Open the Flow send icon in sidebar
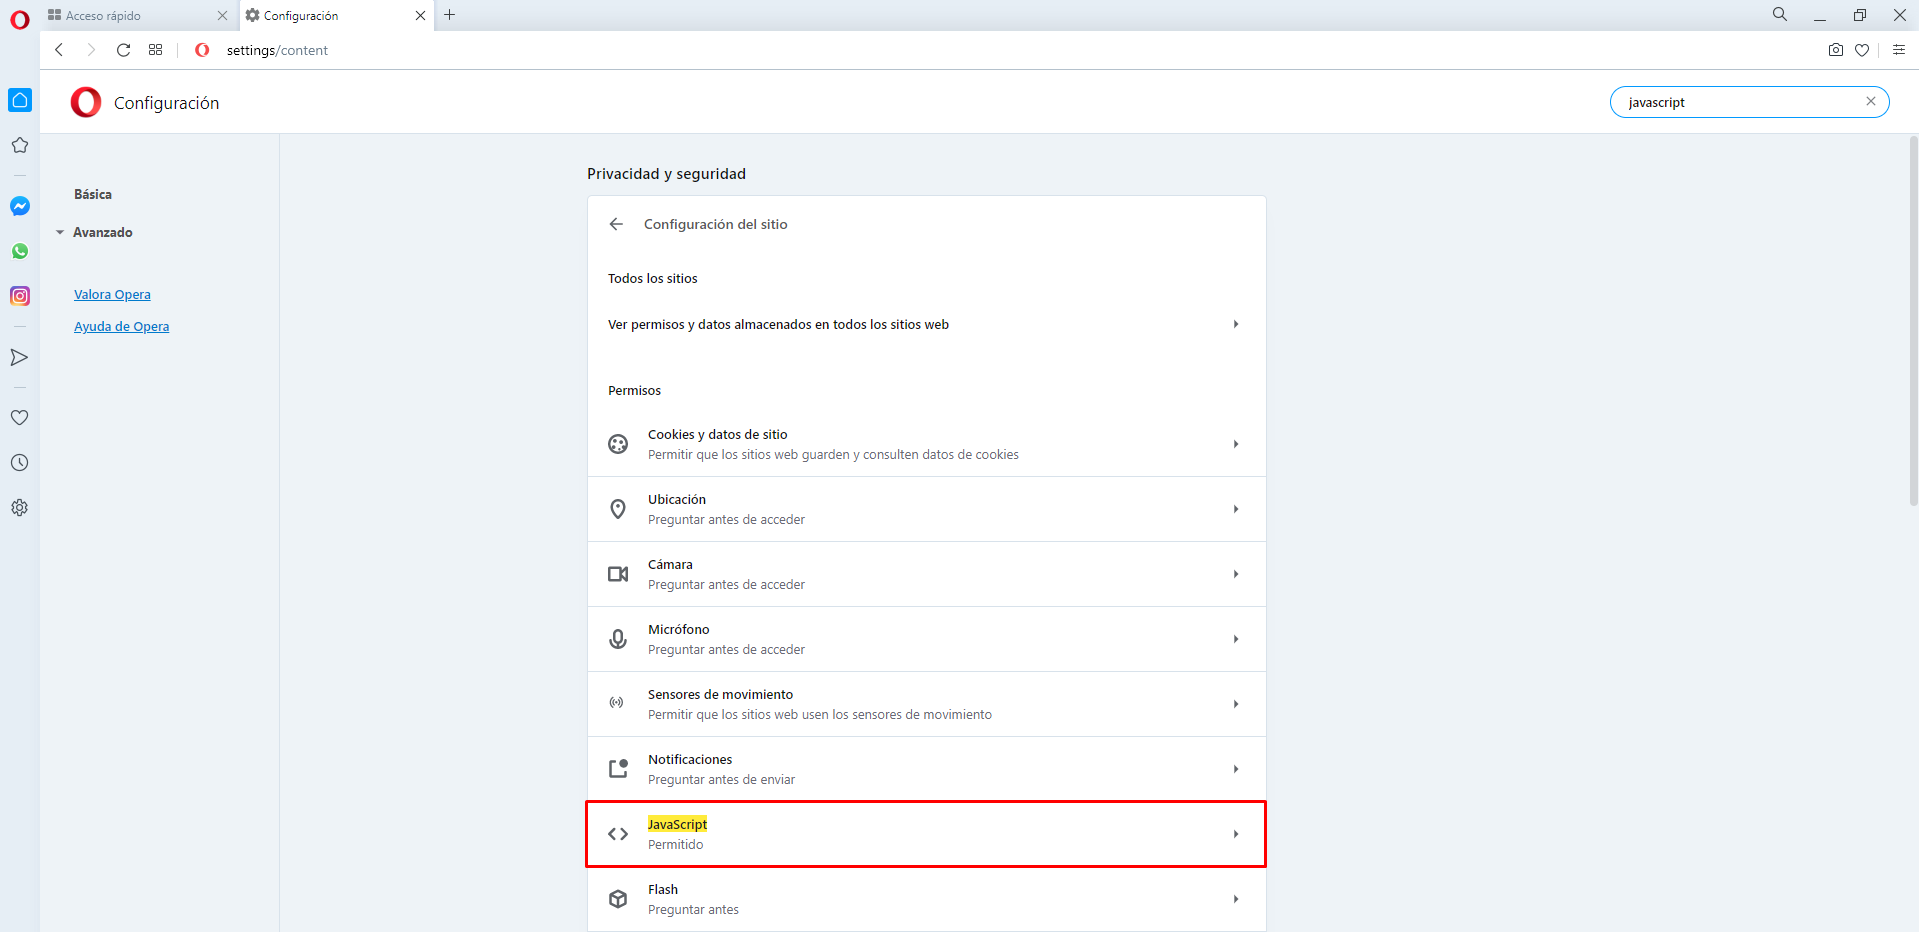 click(19, 357)
